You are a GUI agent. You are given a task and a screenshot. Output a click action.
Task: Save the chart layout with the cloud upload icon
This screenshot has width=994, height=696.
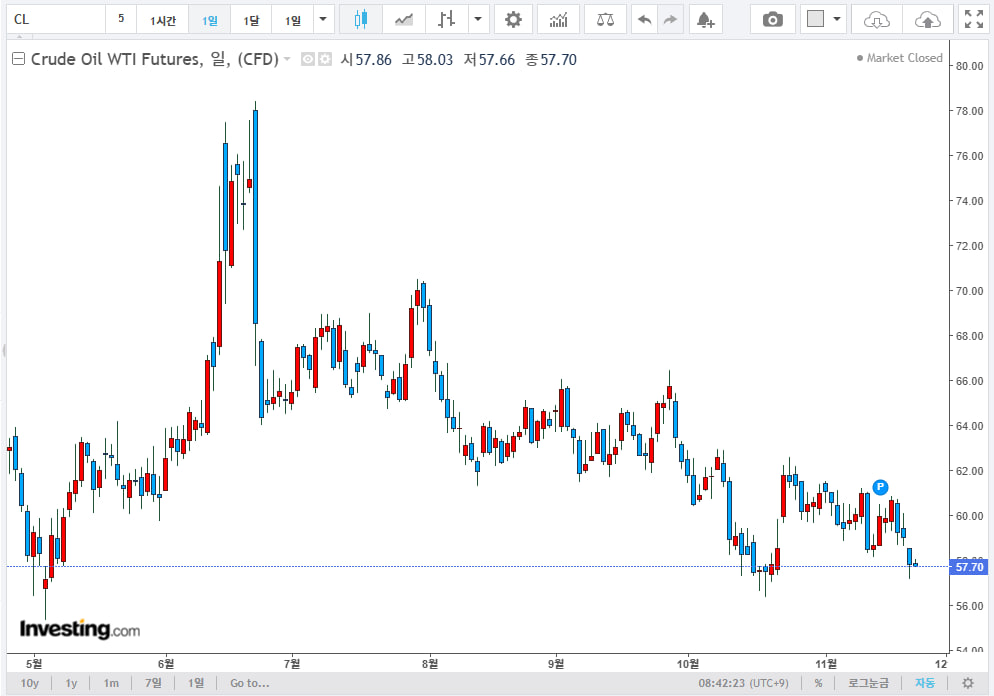click(x=928, y=19)
